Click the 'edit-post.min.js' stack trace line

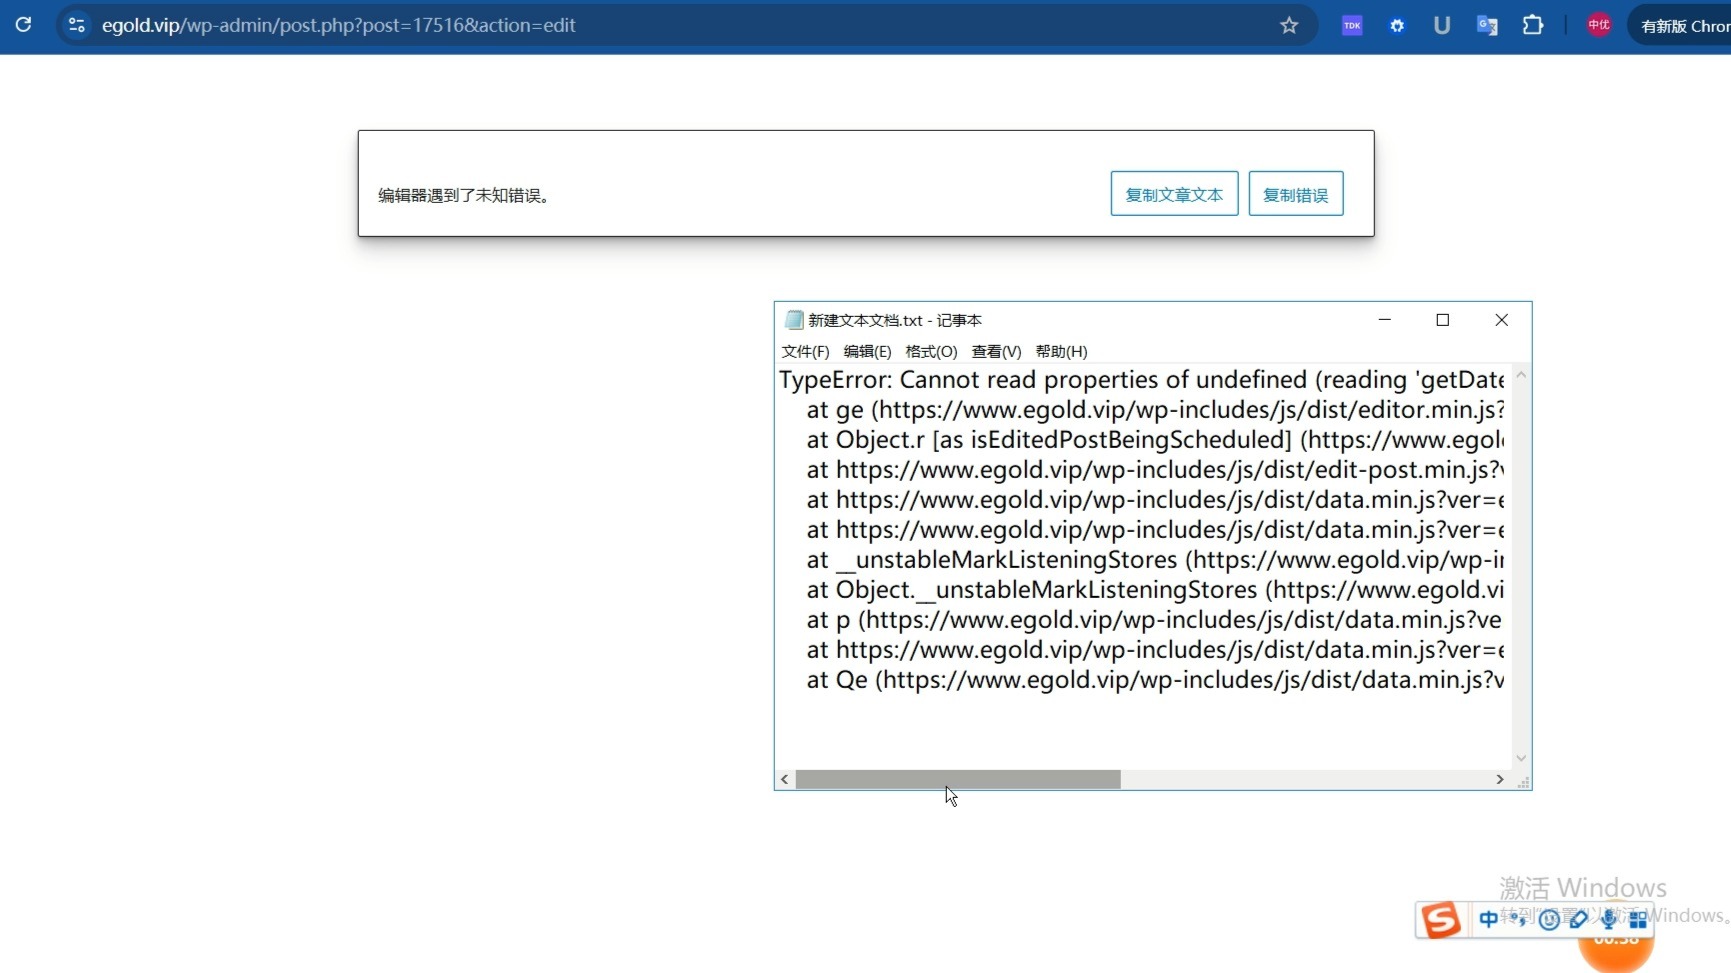[1155, 470]
